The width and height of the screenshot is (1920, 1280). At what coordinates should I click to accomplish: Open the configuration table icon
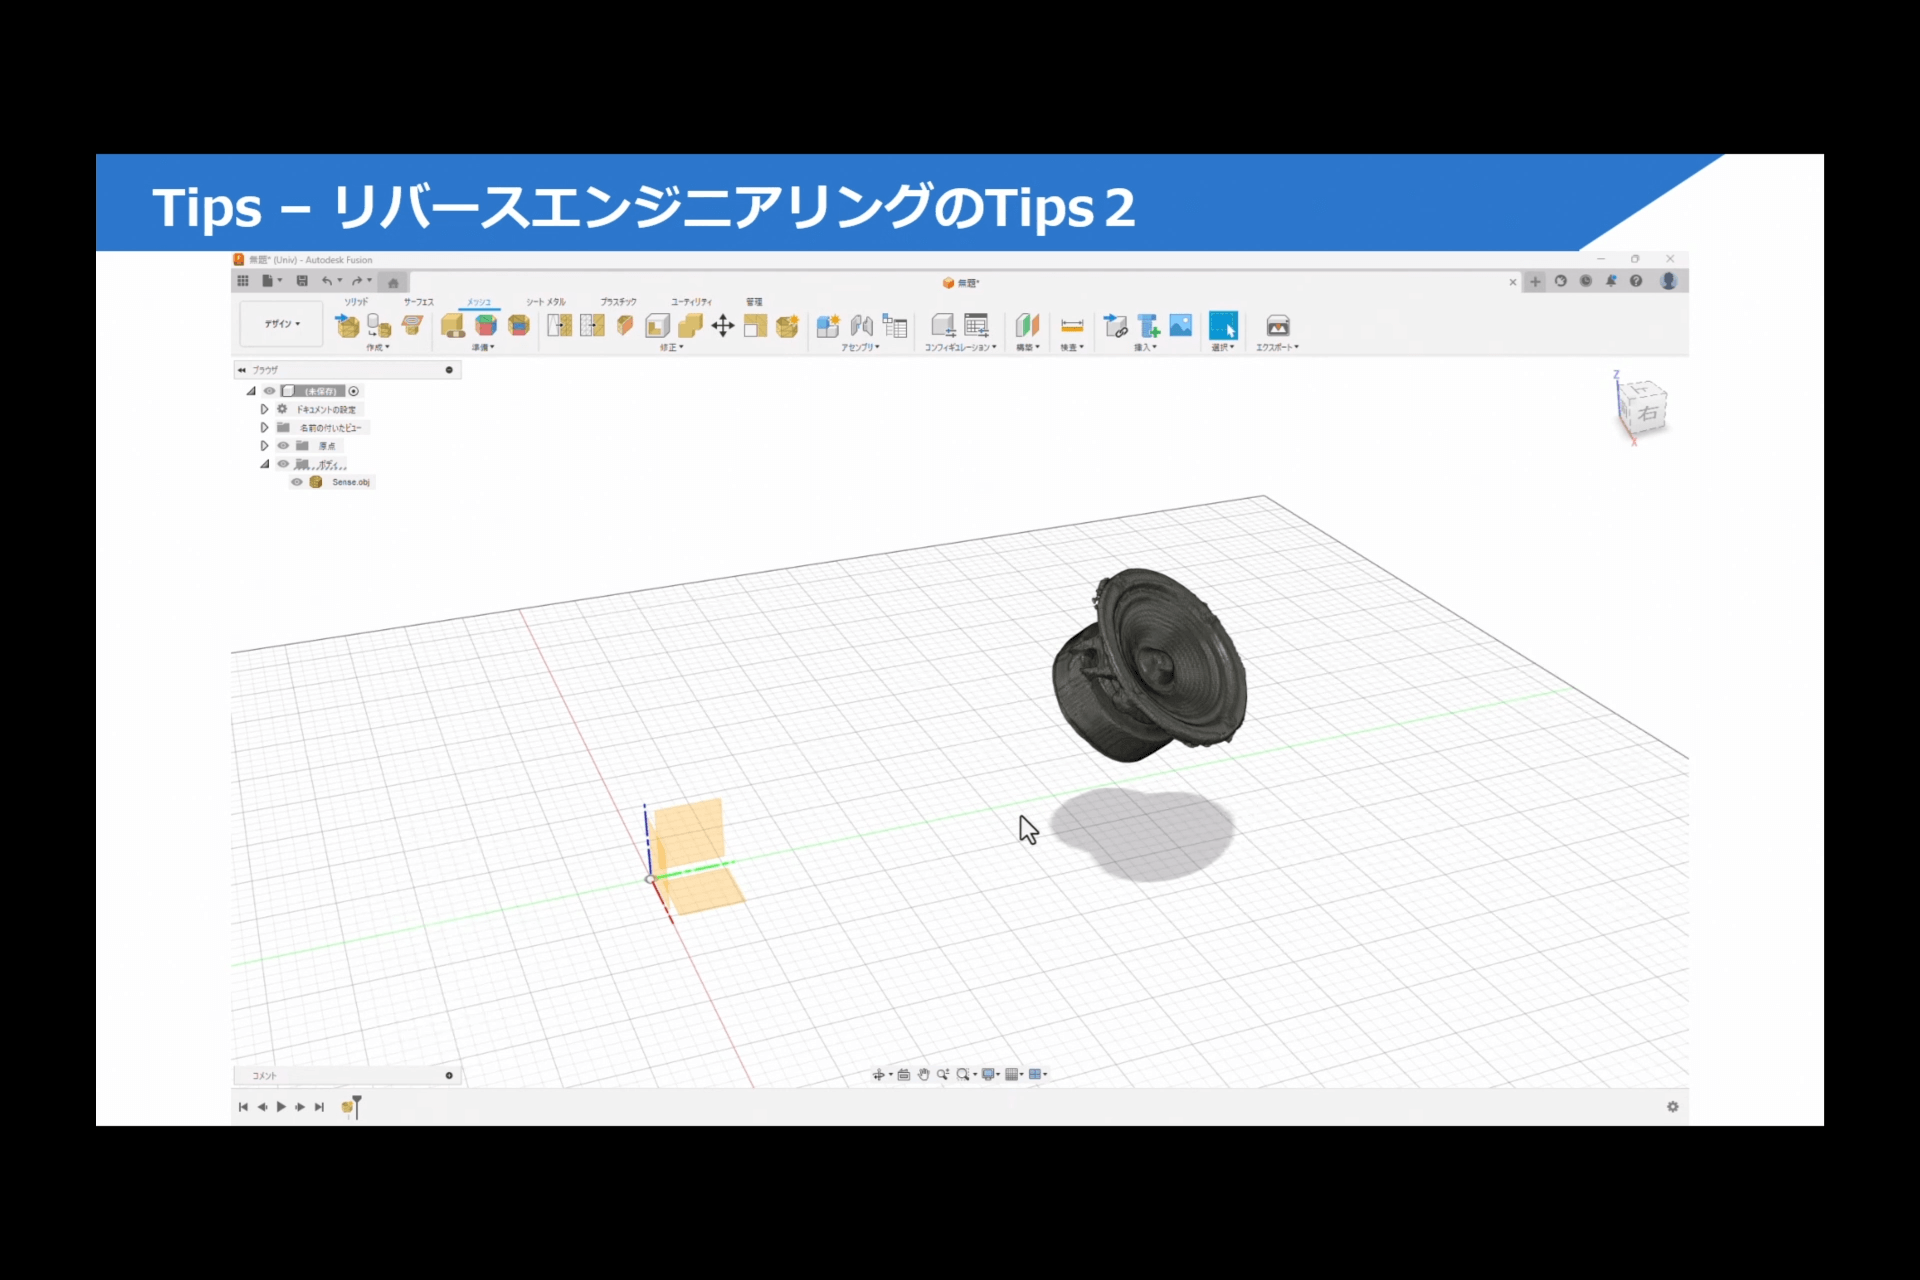pos(976,325)
